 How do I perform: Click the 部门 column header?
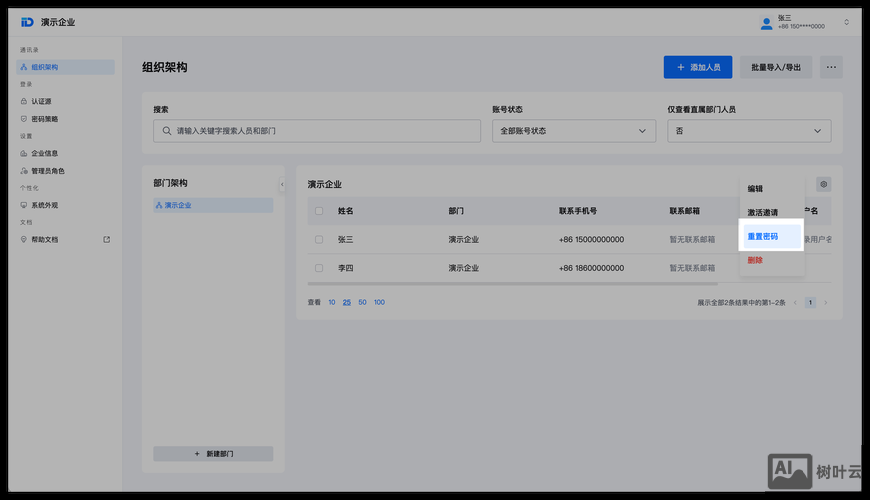456,211
